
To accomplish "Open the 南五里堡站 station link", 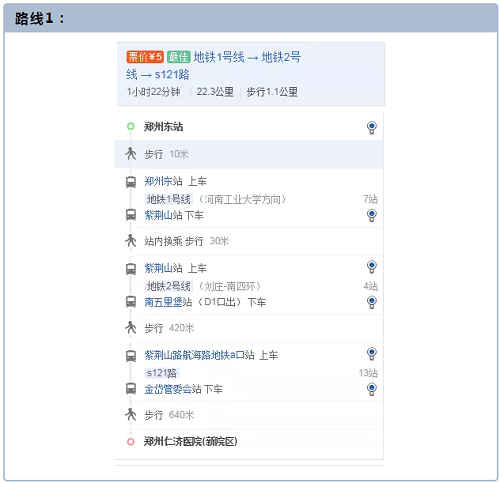I will 168,302.
